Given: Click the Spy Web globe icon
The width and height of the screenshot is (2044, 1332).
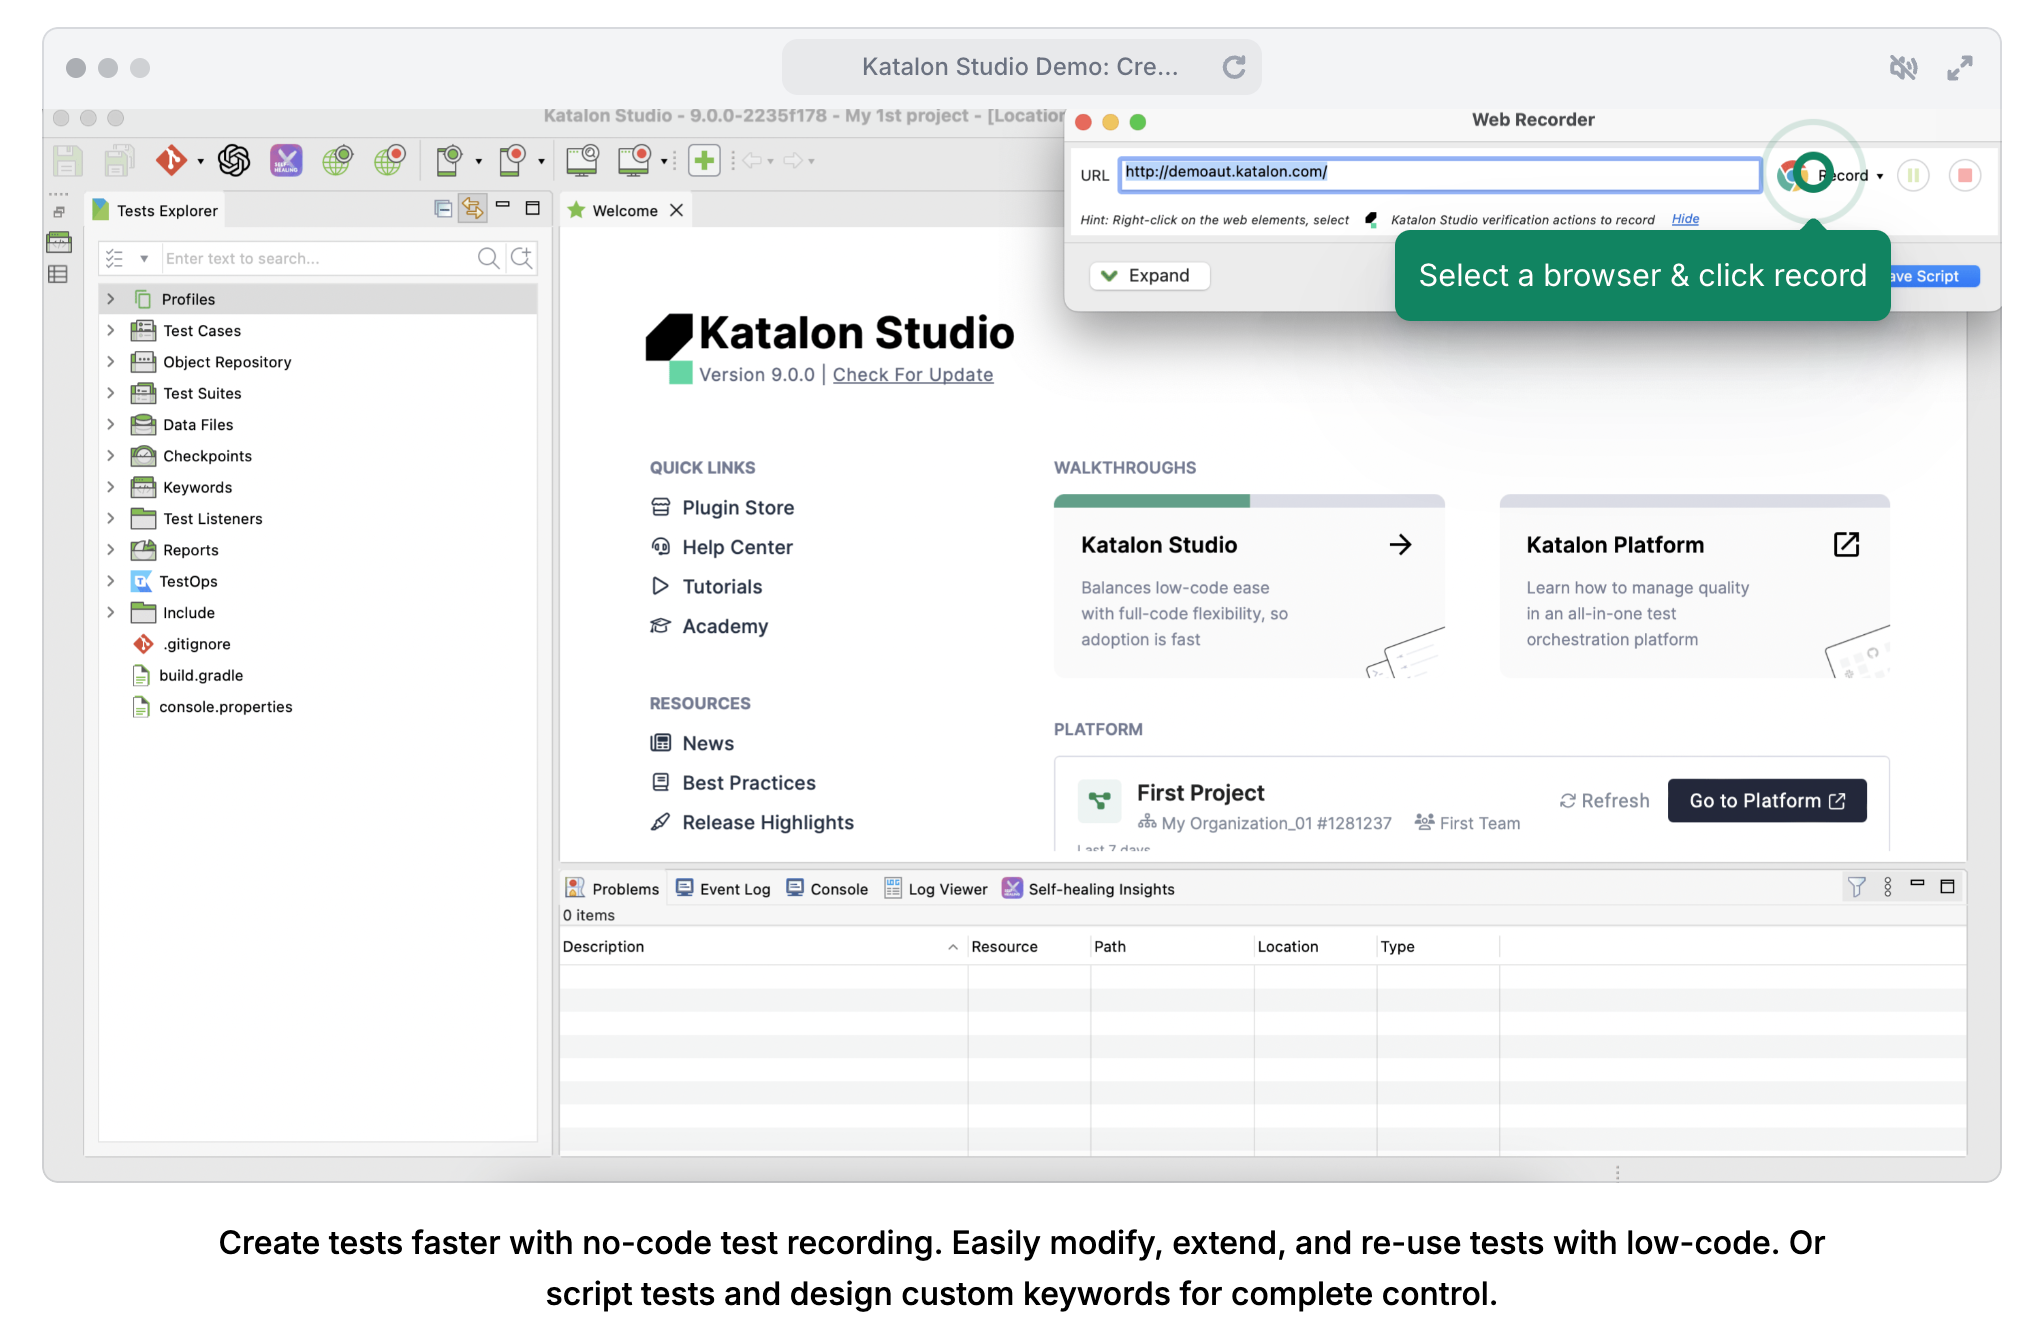Looking at the screenshot, I should 338,160.
